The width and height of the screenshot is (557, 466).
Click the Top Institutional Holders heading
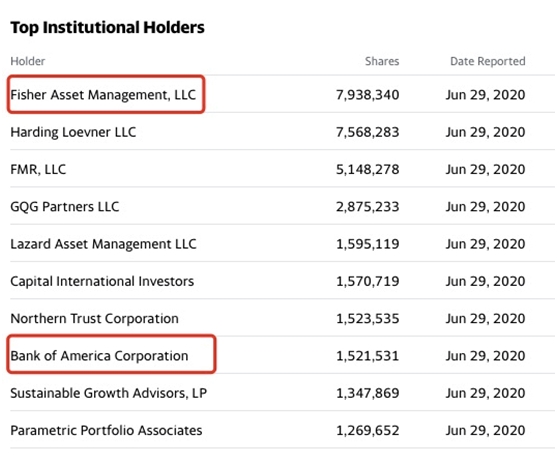pyautogui.click(x=107, y=28)
